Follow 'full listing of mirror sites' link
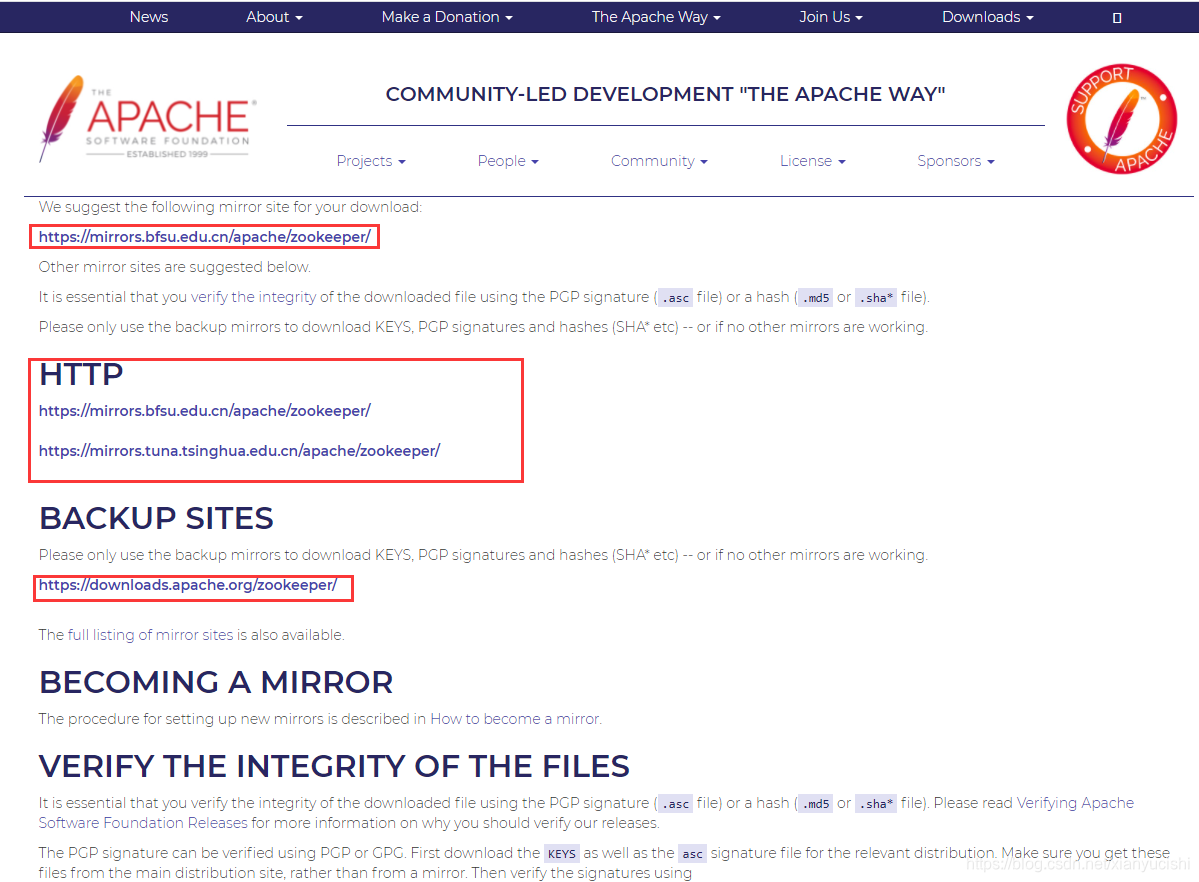 tap(150, 635)
